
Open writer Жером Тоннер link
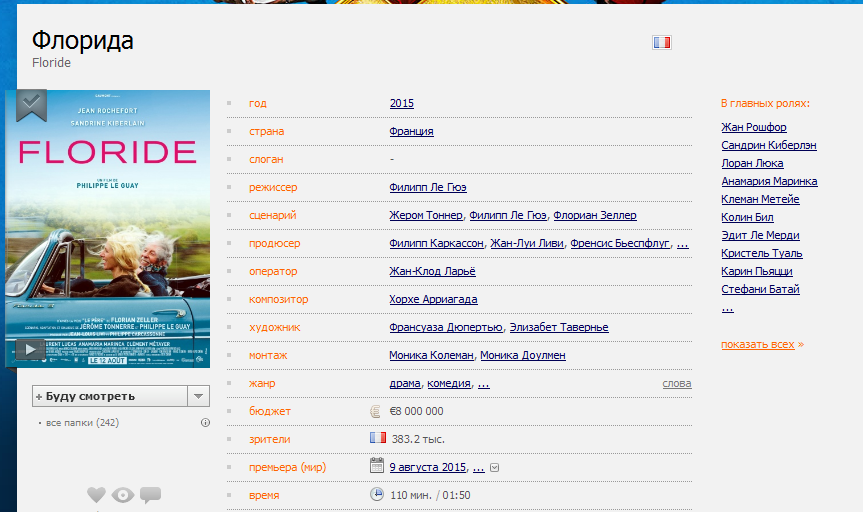pos(426,215)
